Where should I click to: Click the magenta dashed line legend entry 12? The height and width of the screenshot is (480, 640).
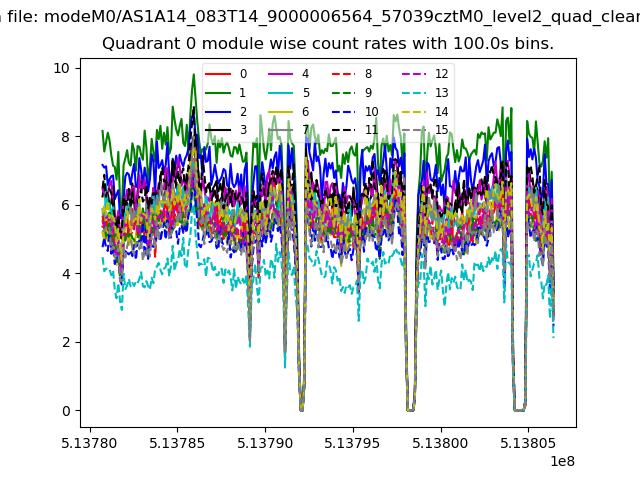[411, 74]
